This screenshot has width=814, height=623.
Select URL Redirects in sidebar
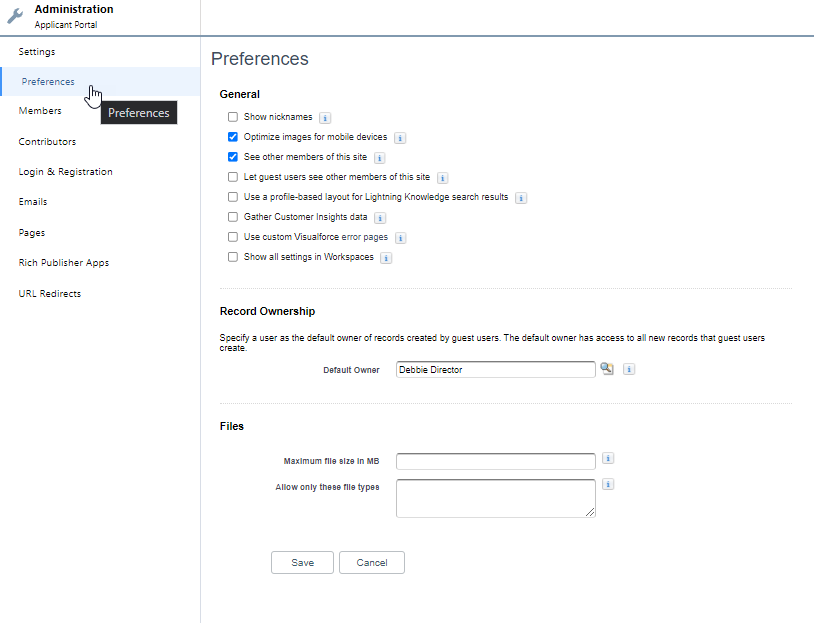pos(50,294)
